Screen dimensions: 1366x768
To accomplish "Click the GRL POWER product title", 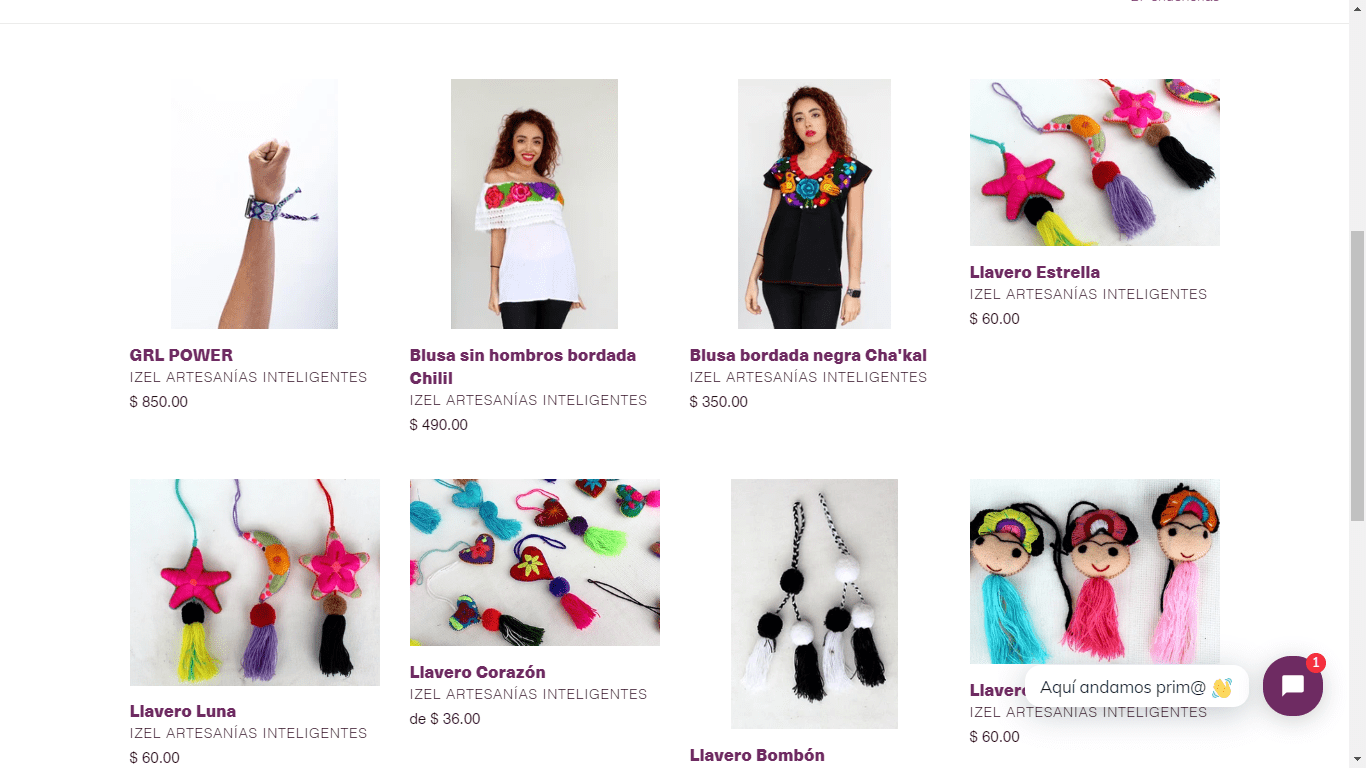I will (181, 355).
